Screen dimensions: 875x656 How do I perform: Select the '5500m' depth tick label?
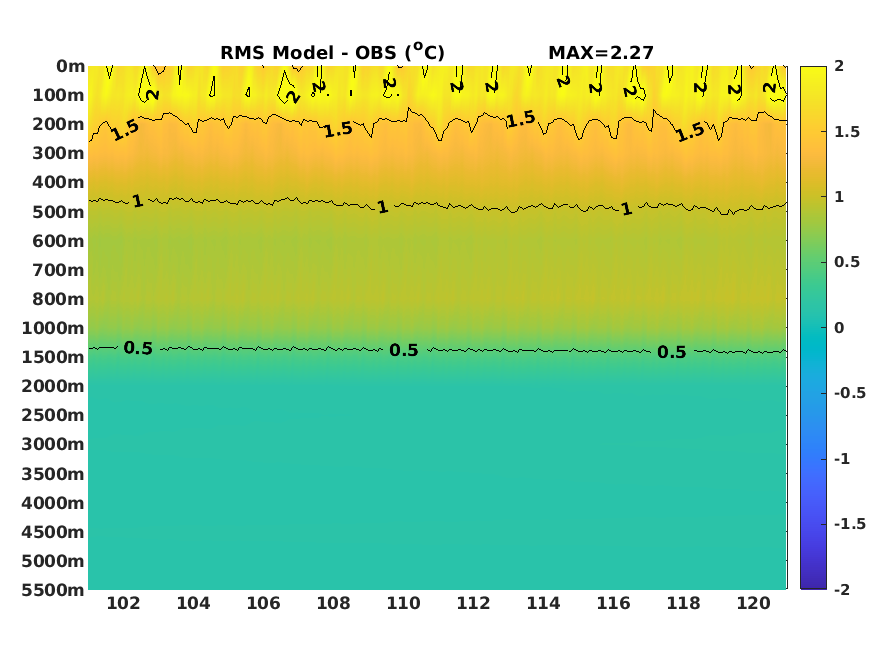[53, 591]
